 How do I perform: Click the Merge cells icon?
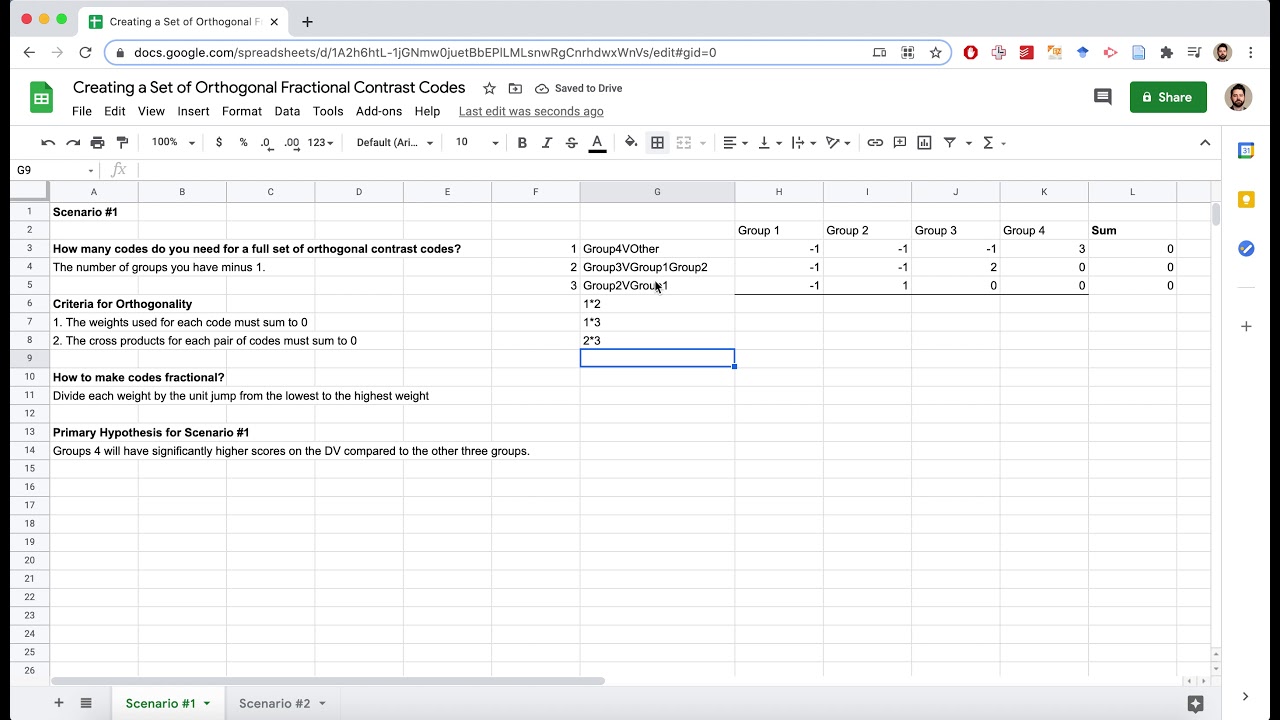tap(684, 143)
